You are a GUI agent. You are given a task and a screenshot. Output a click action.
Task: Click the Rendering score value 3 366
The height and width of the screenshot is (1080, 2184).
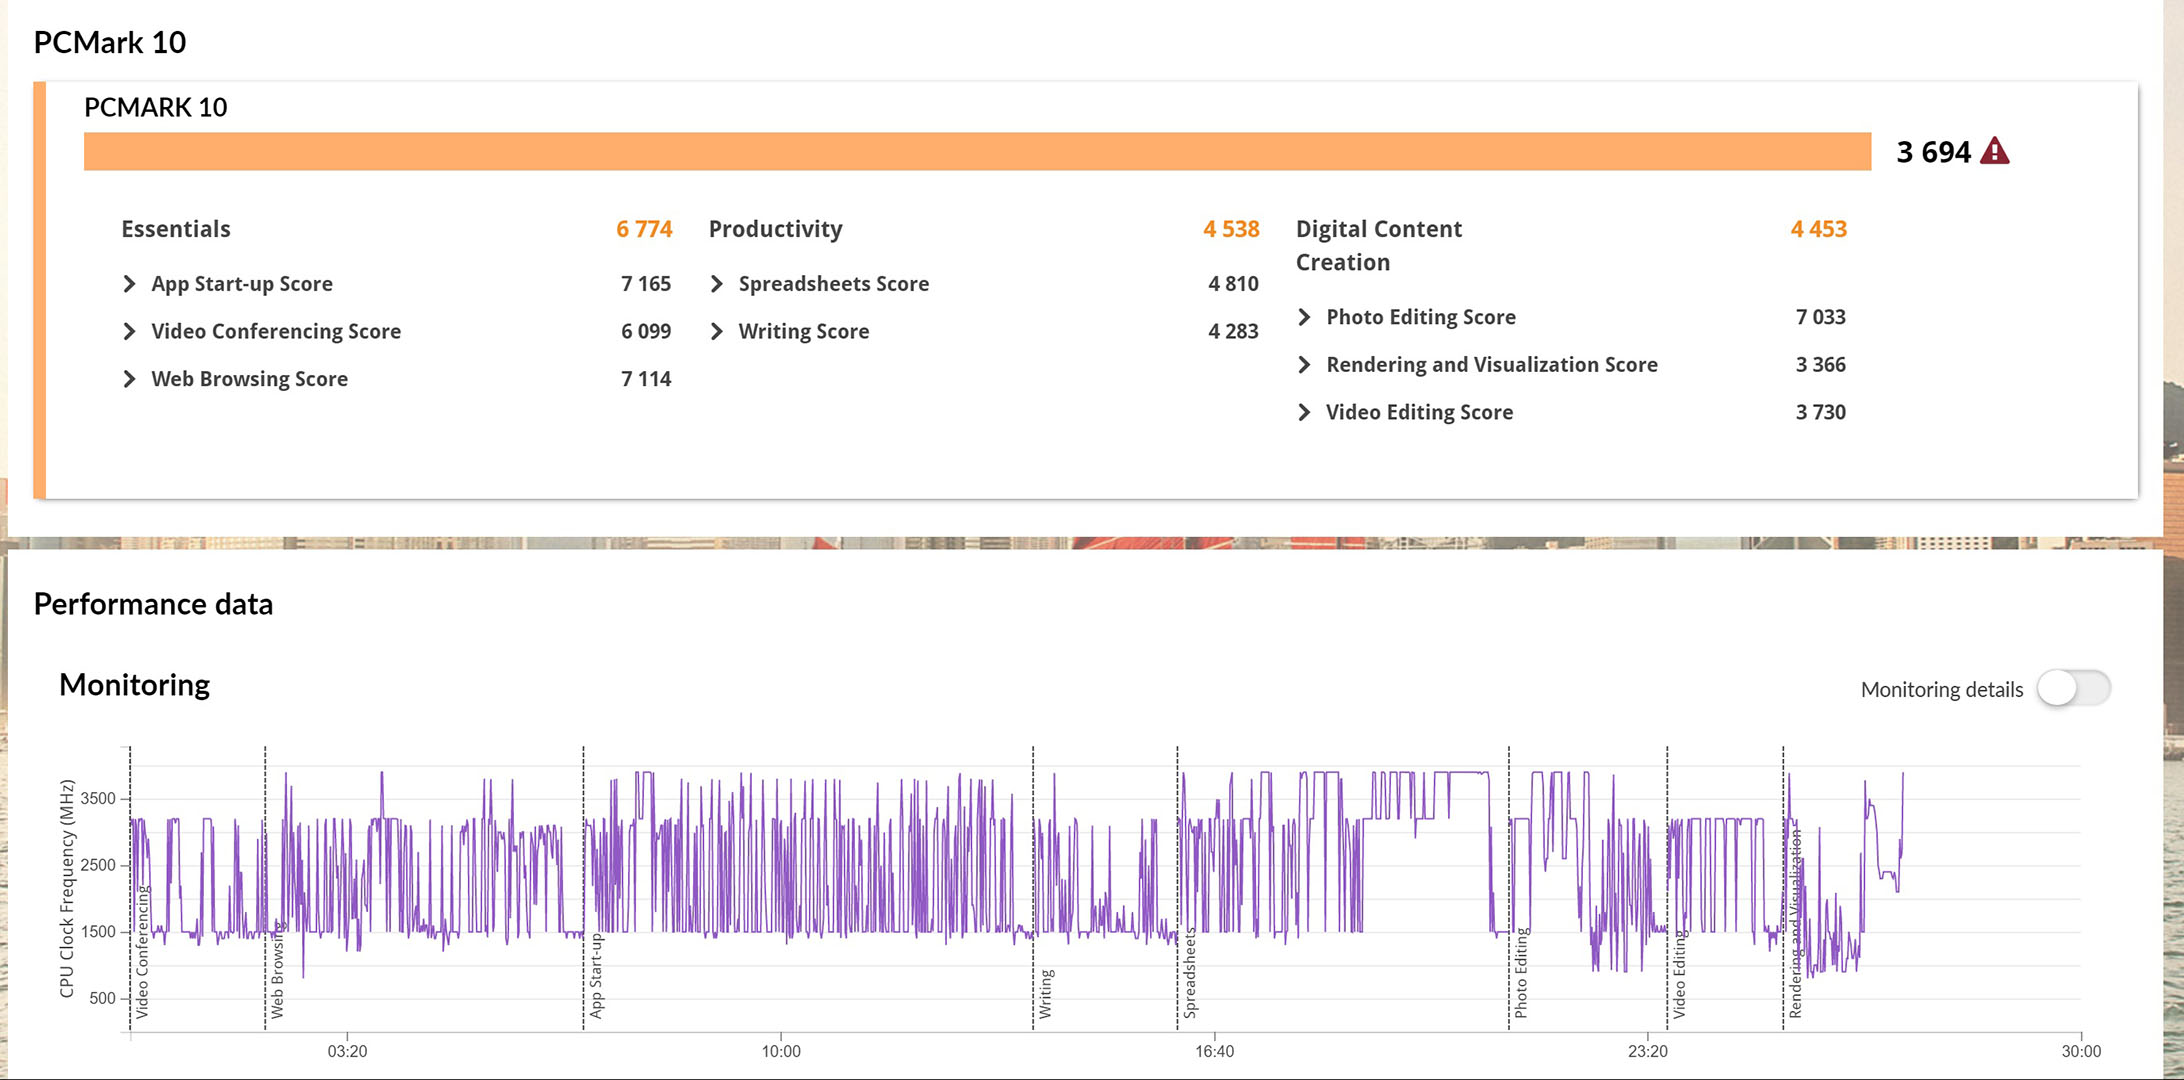coord(1821,365)
